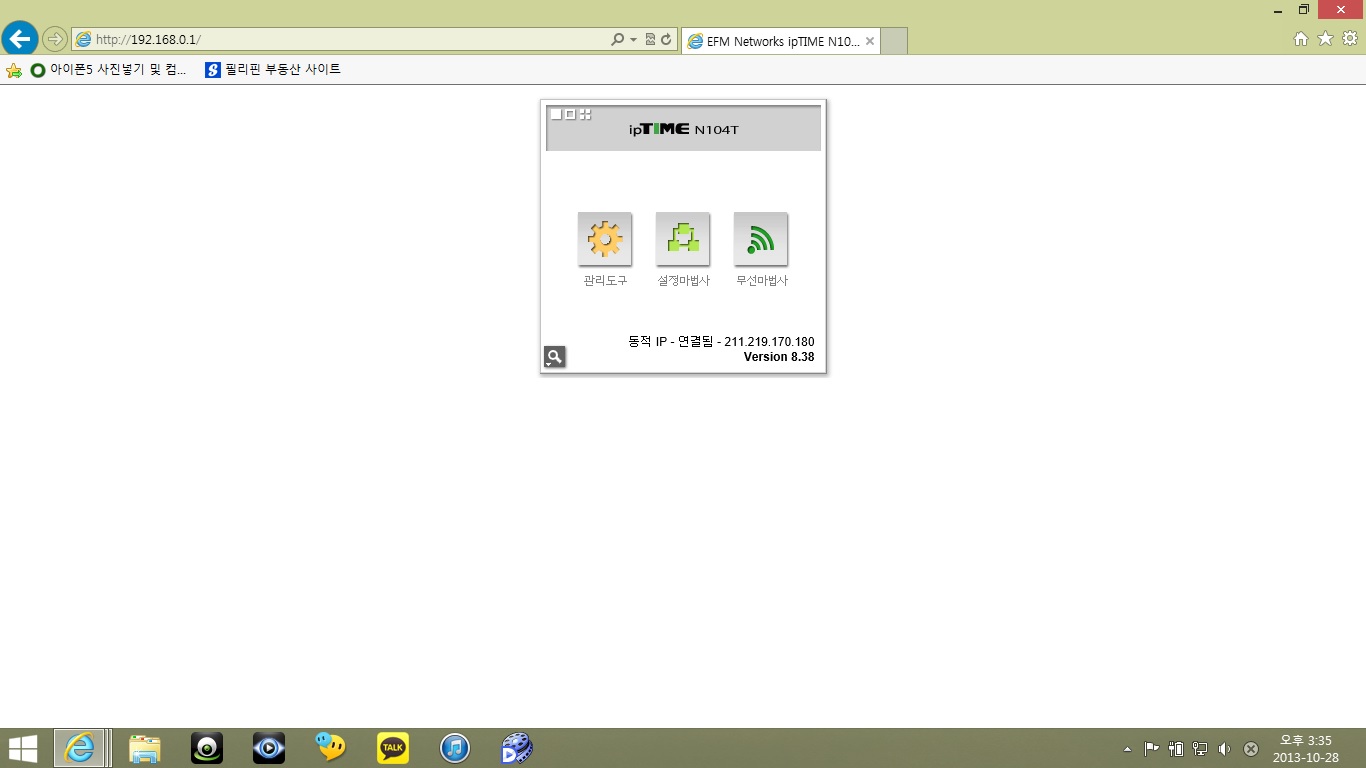Open the Internet Explorer tools gear menu
This screenshot has width=1366, height=768.
click(1350, 39)
